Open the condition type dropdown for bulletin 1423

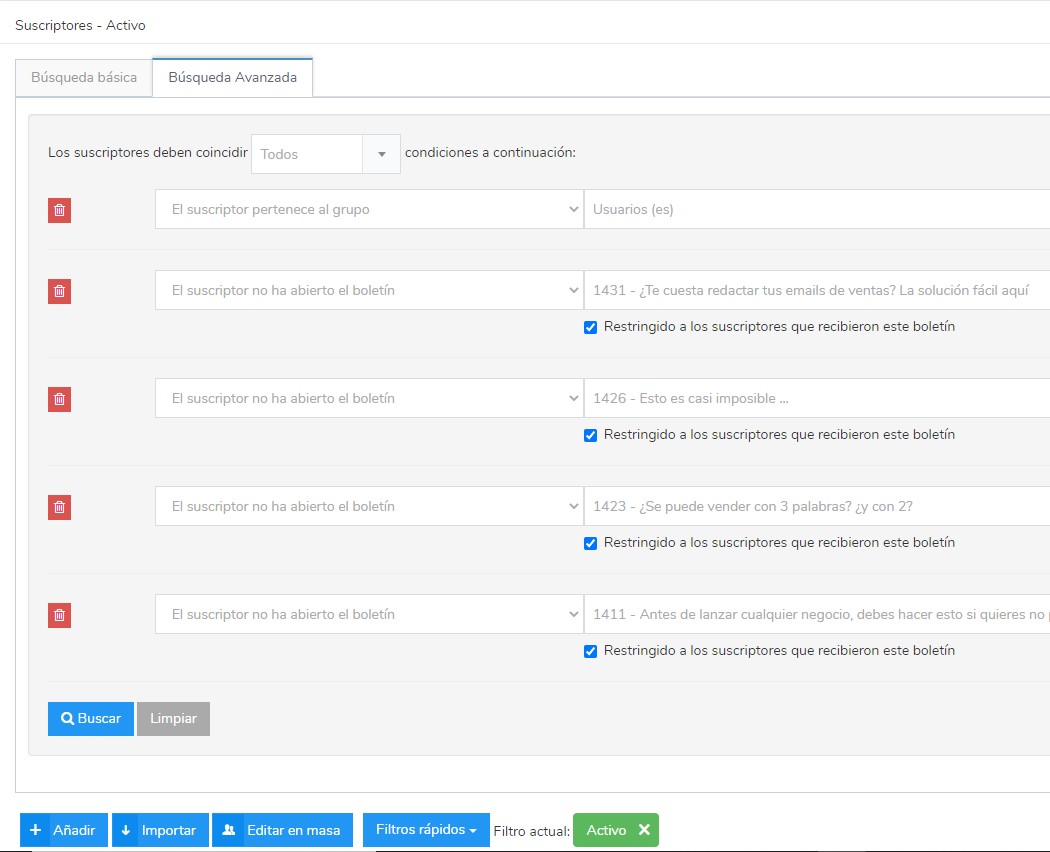[x=369, y=506]
